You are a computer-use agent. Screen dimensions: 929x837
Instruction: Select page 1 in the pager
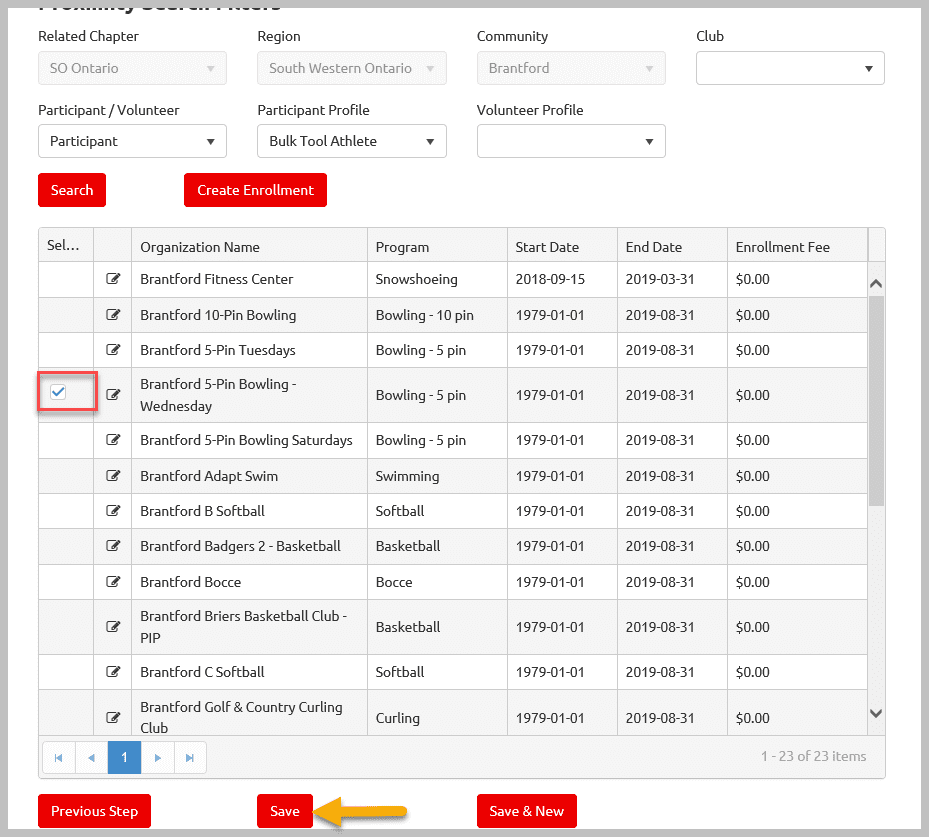pos(124,758)
